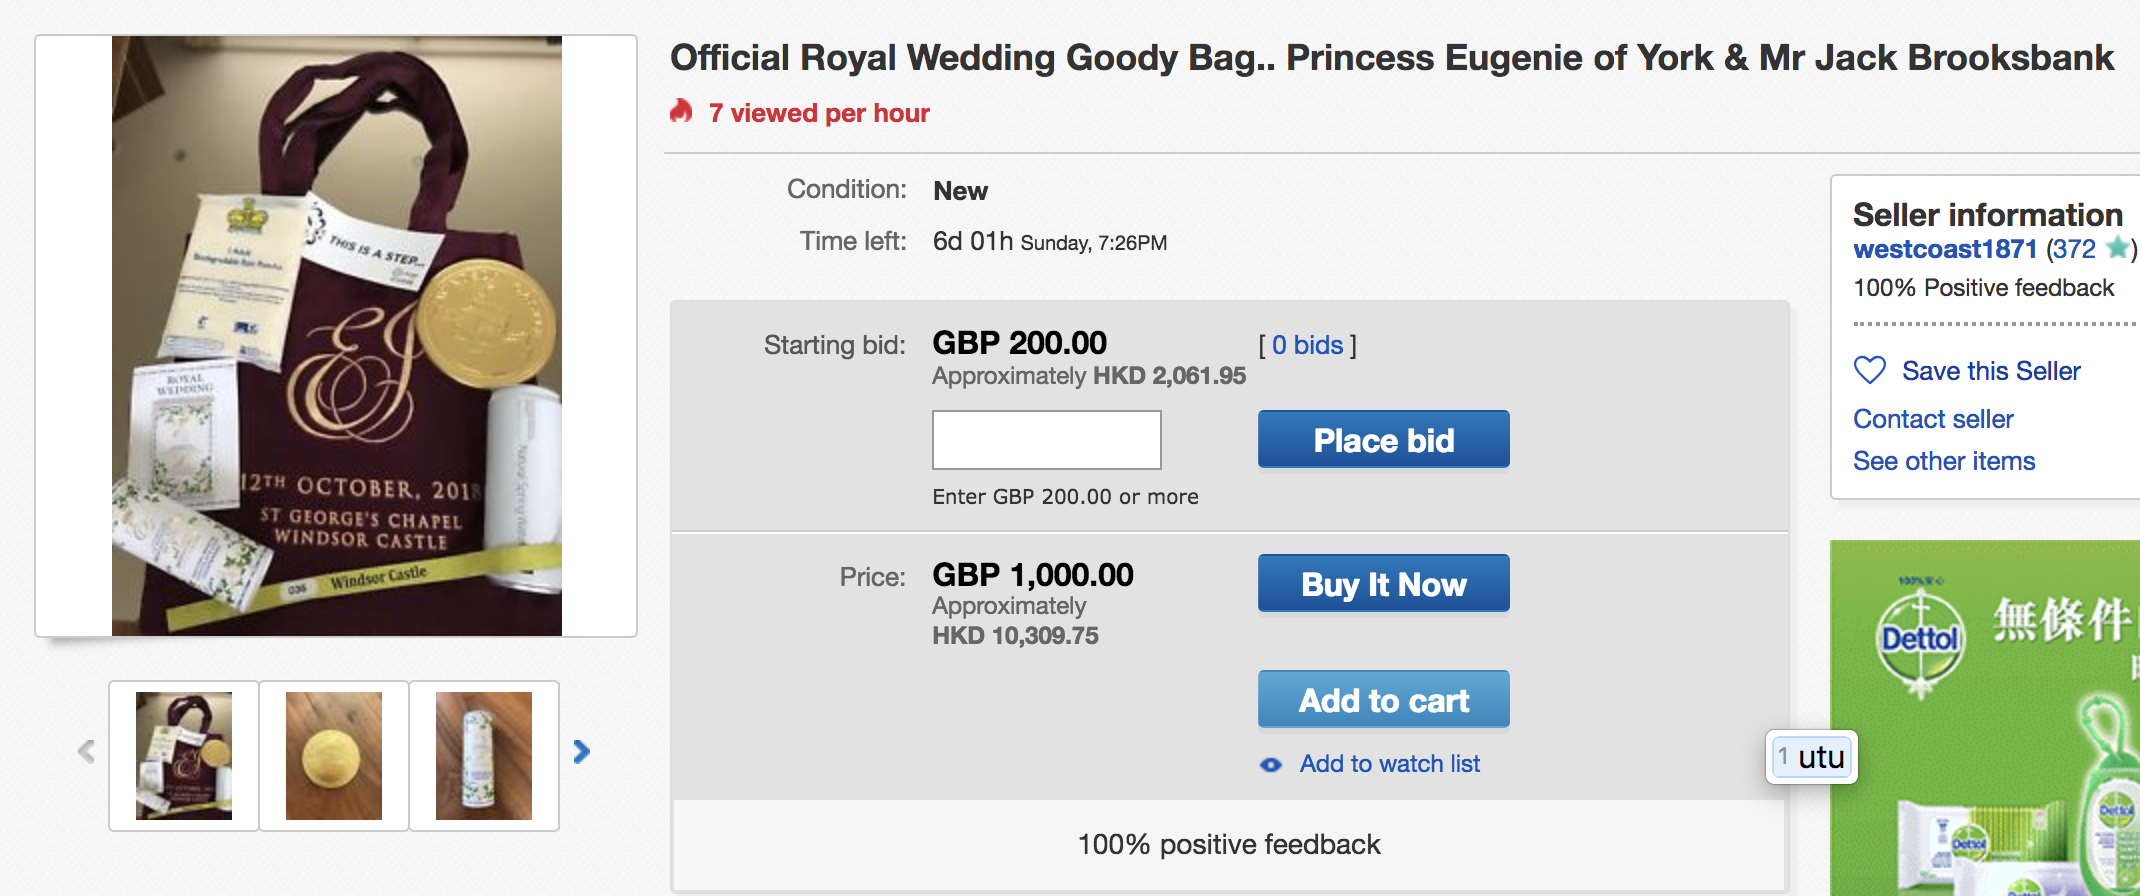Open See other items from seller

click(1944, 461)
